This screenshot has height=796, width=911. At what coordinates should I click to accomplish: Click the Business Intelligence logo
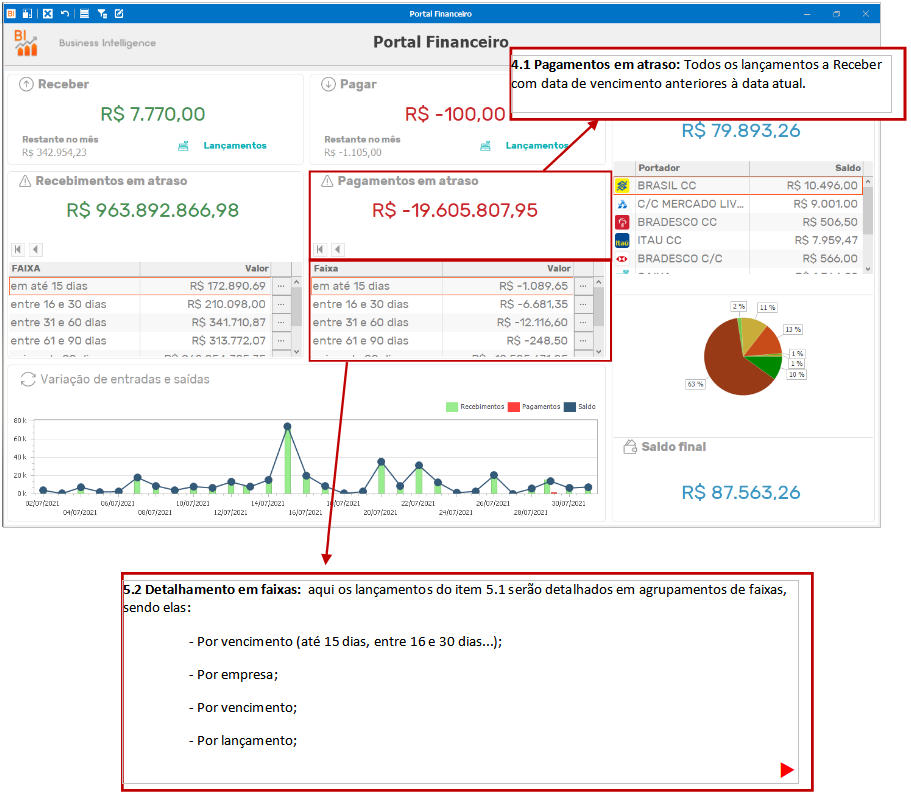tap(26, 43)
